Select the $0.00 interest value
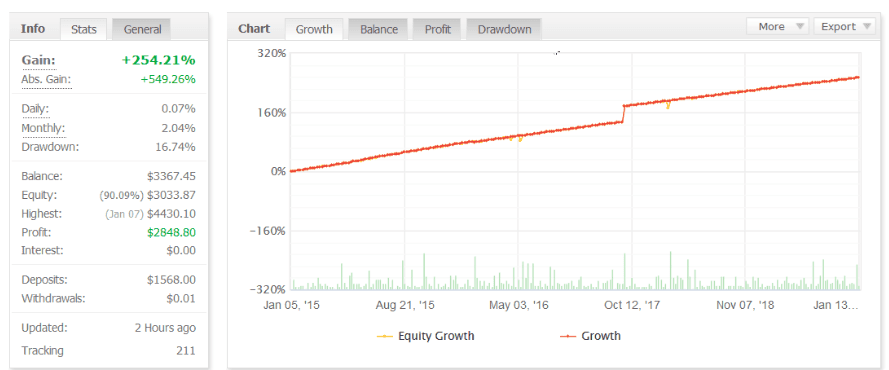The image size is (889, 370). click(181, 250)
